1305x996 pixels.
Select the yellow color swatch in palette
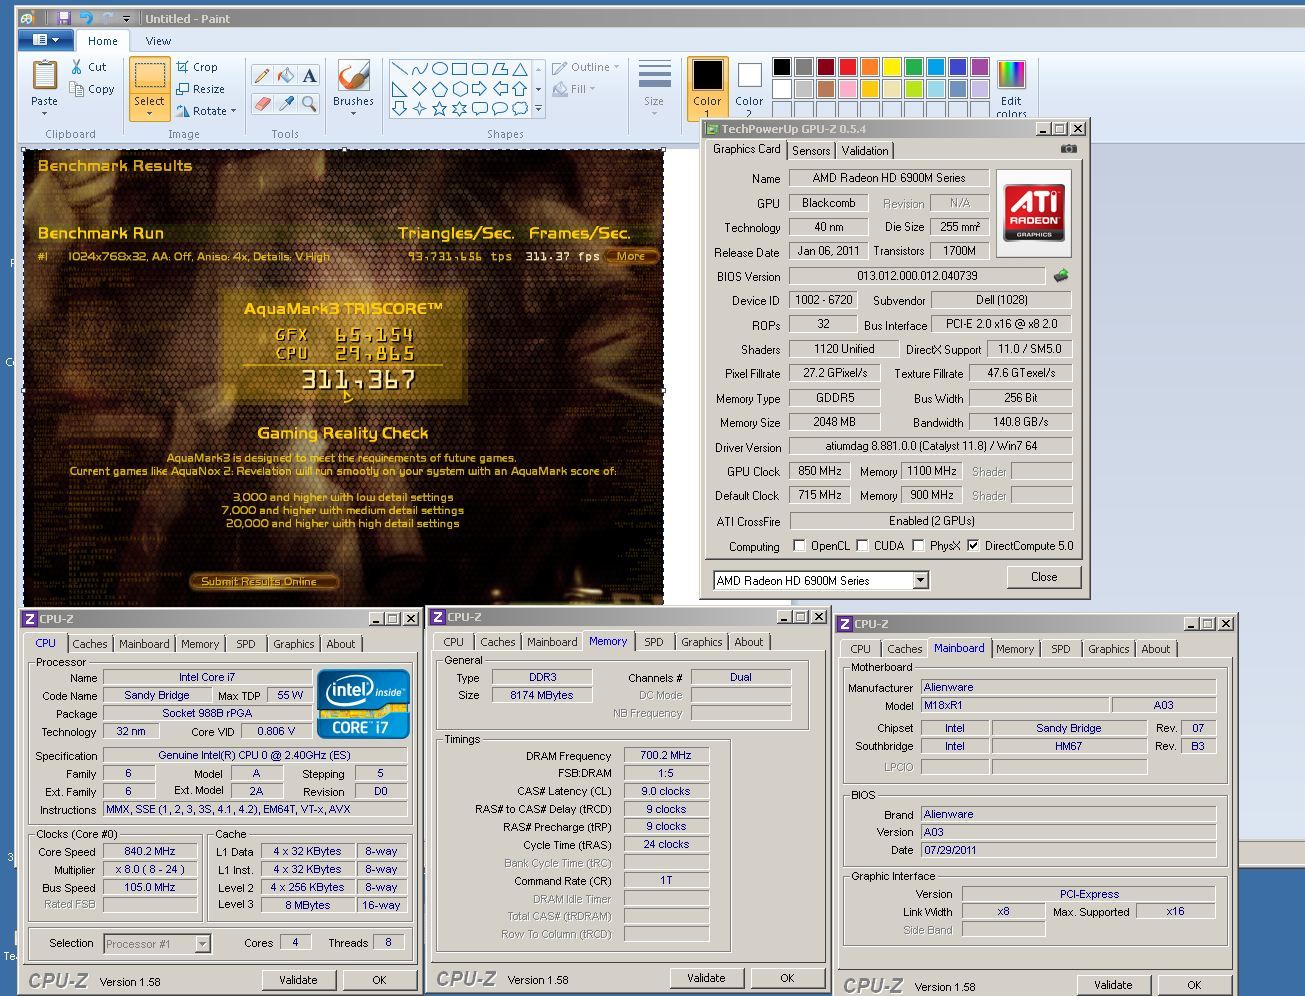891,67
